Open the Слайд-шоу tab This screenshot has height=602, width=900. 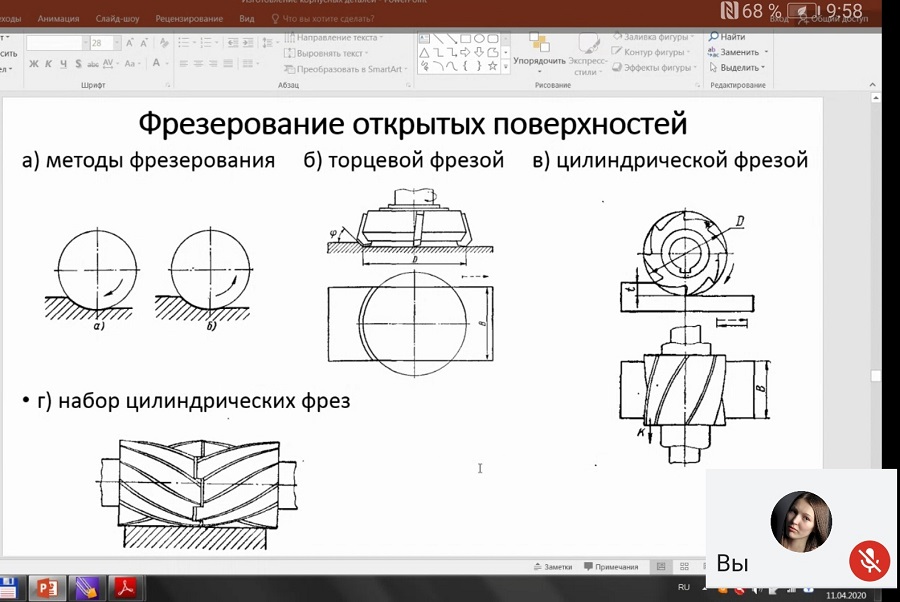pyautogui.click(x=118, y=18)
